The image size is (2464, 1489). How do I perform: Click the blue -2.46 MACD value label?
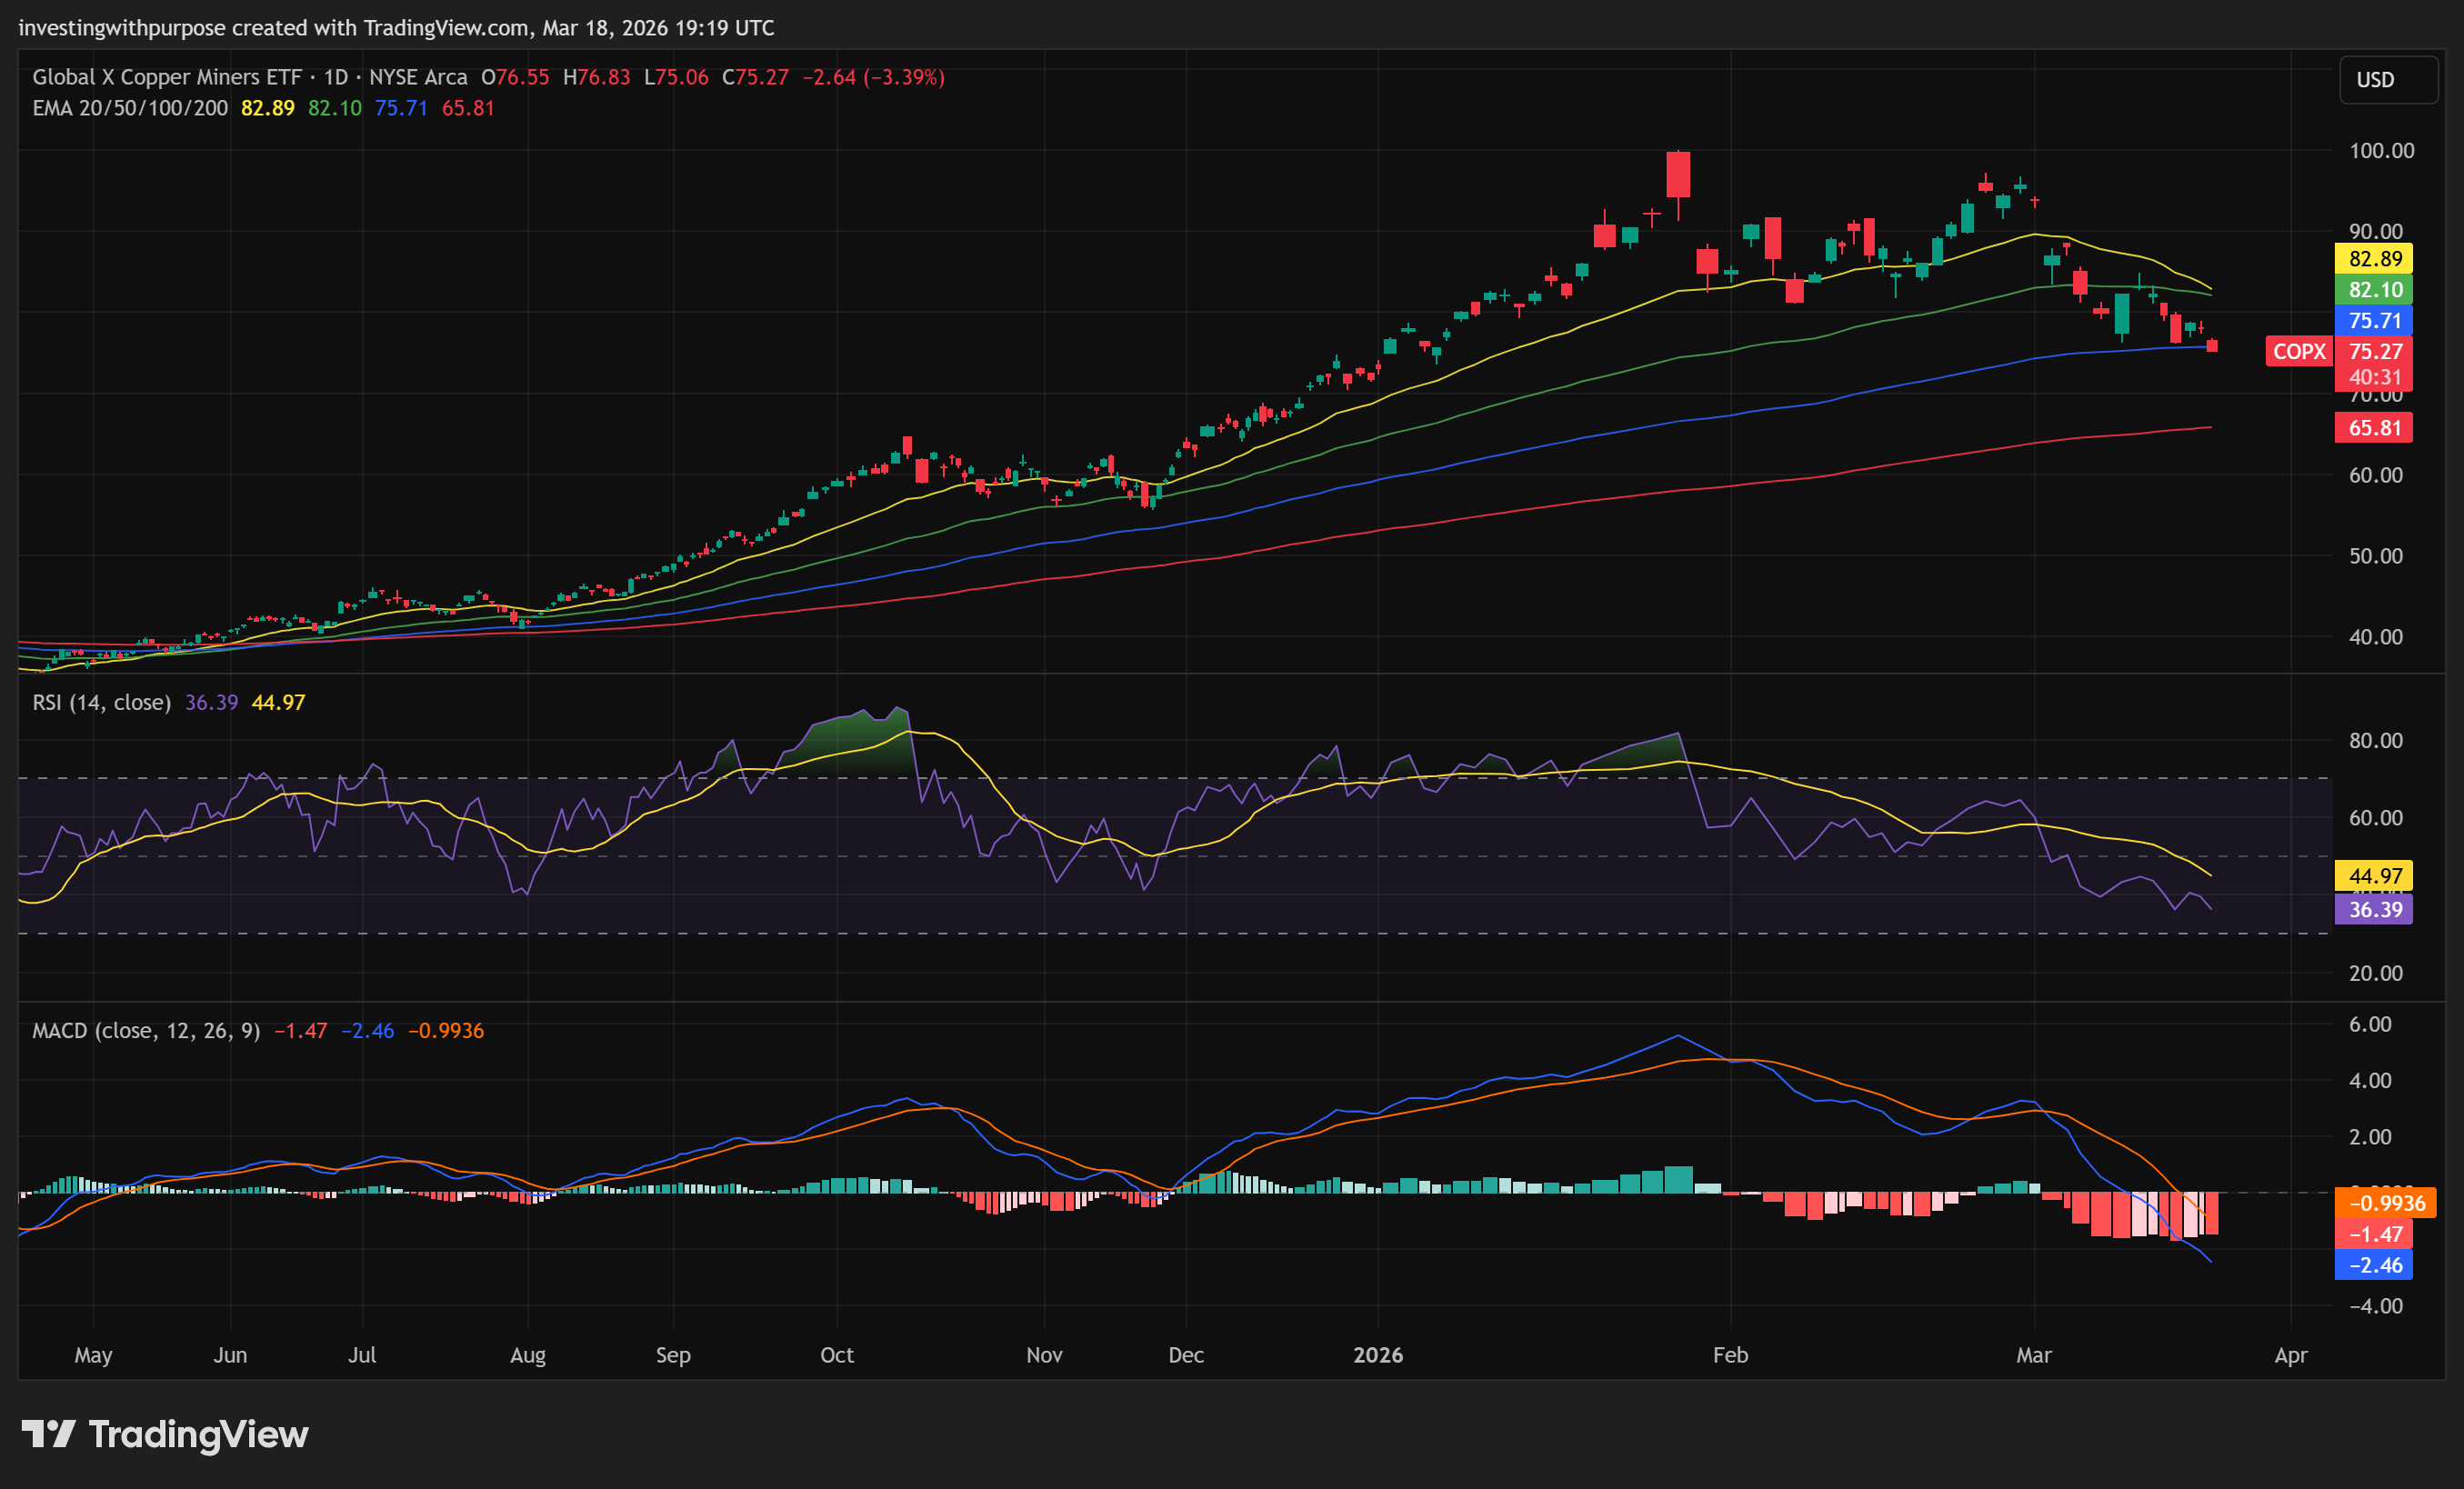tap(2374, 1265)
